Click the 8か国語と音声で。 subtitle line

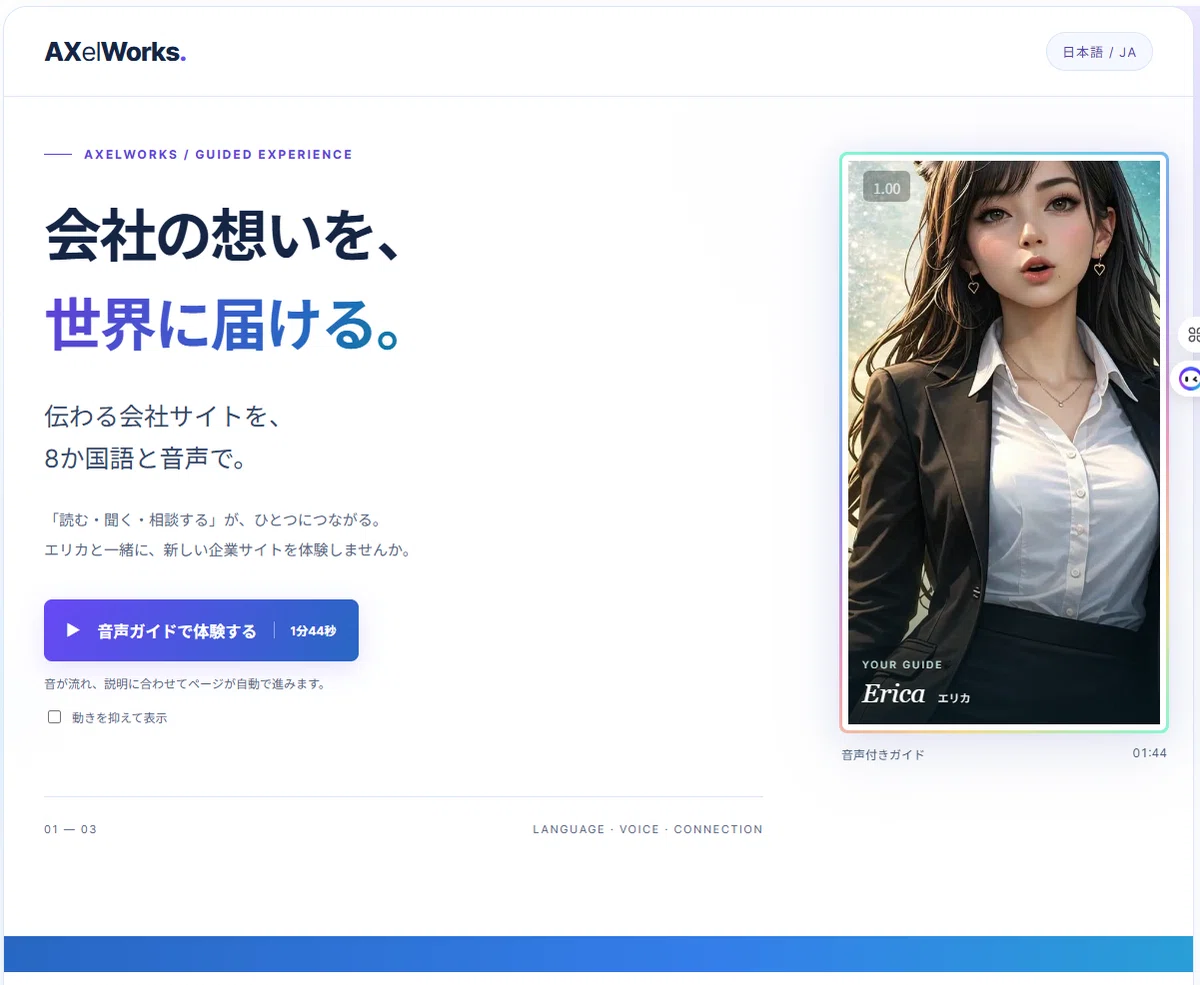(145, 459)
